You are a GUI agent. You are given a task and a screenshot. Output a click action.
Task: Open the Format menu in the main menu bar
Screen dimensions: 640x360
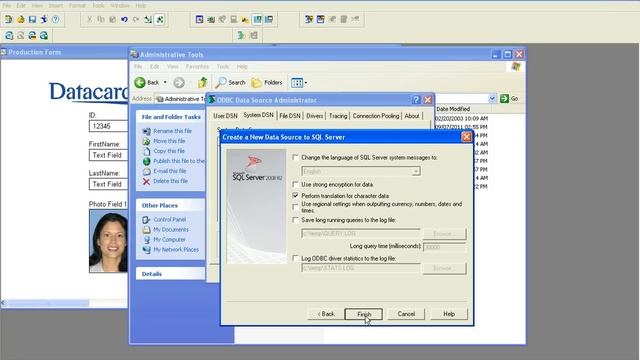(x=77, y=6)
